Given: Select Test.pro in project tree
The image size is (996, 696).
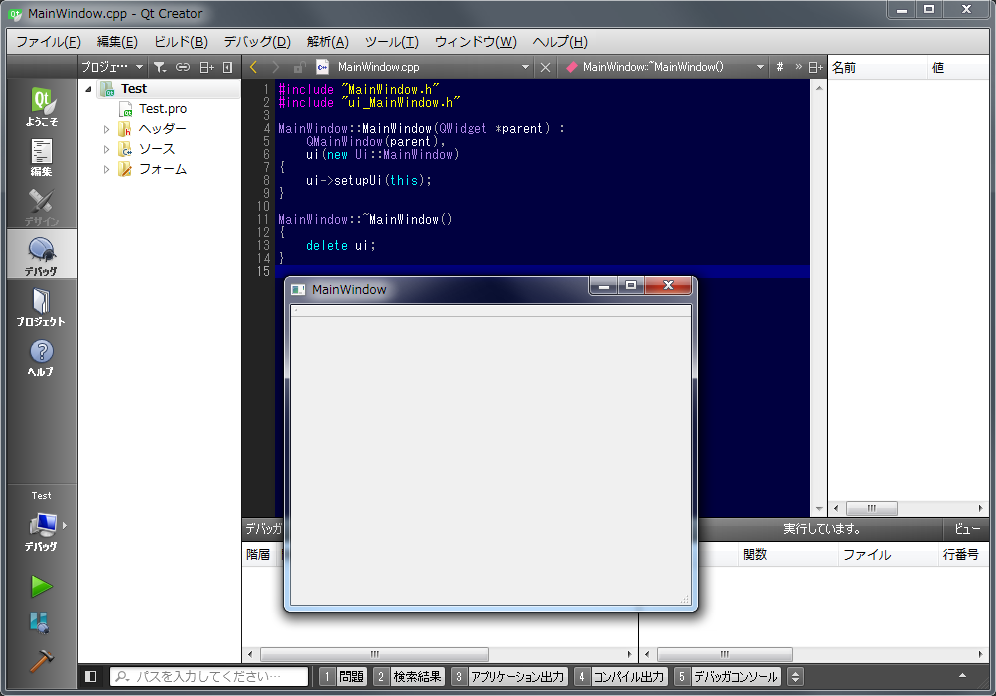Looking at the screenshot, I should 163,109.
